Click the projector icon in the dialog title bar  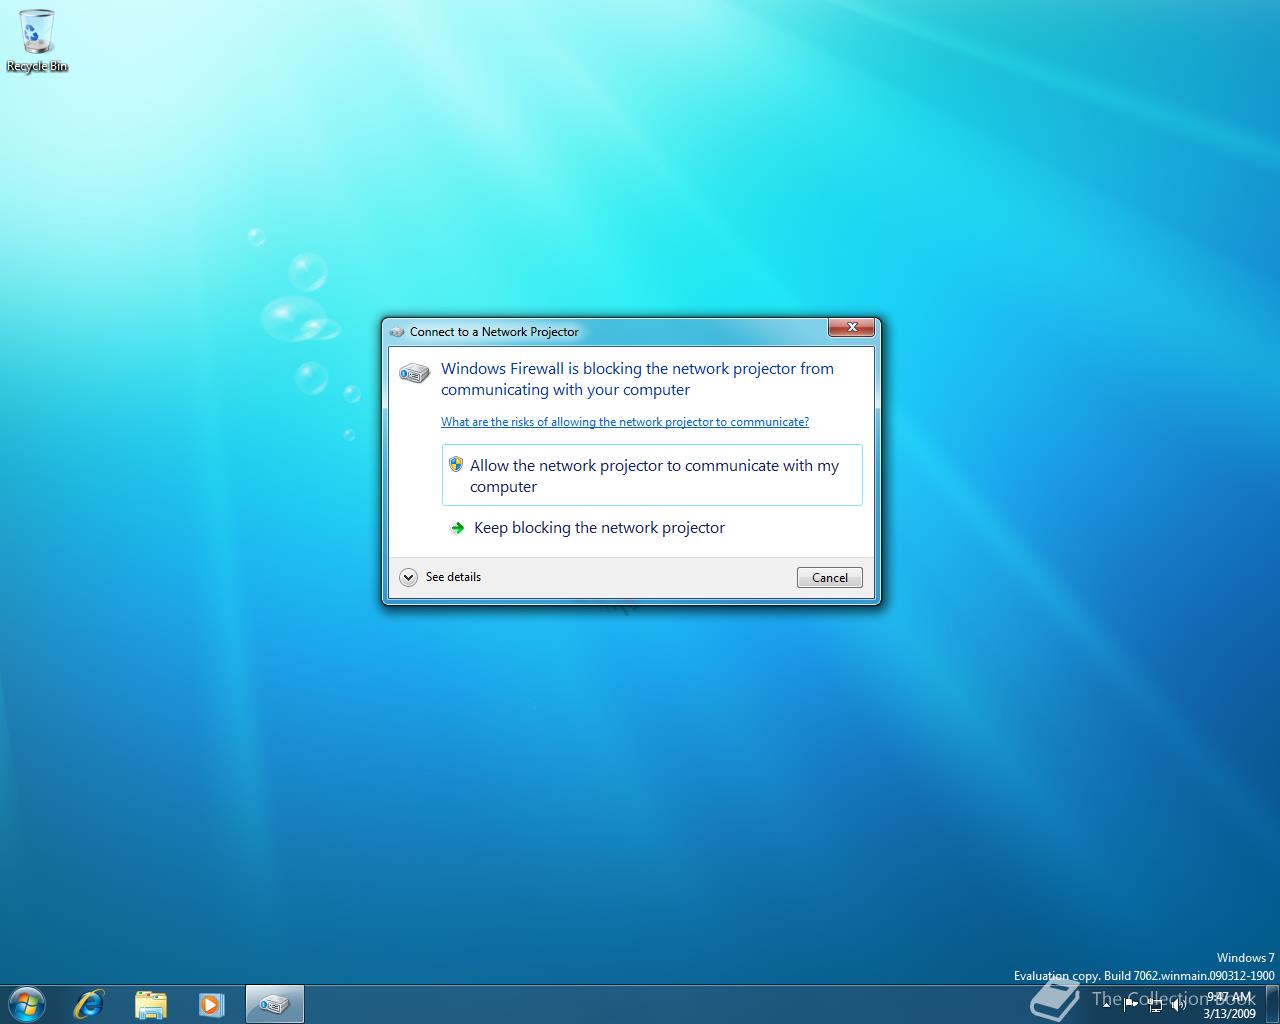tap(397, 332)
